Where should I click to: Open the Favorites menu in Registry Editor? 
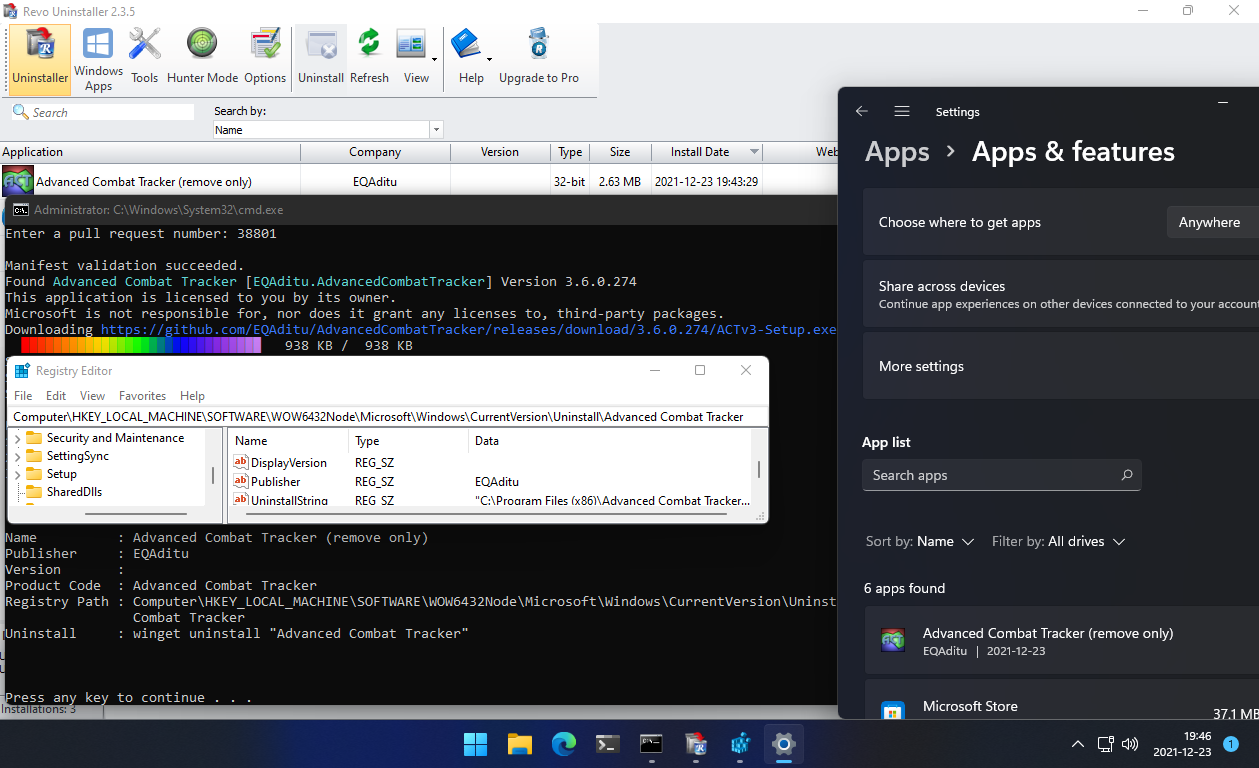(142, 395)
